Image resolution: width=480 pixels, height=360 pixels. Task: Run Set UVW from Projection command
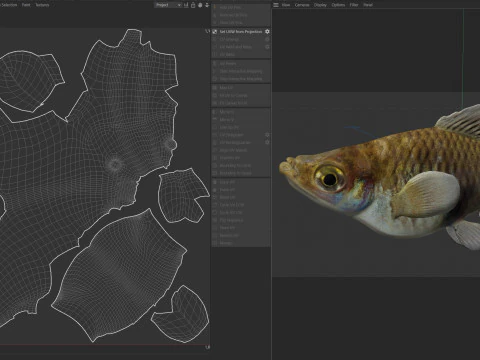[x=241, y=32]
